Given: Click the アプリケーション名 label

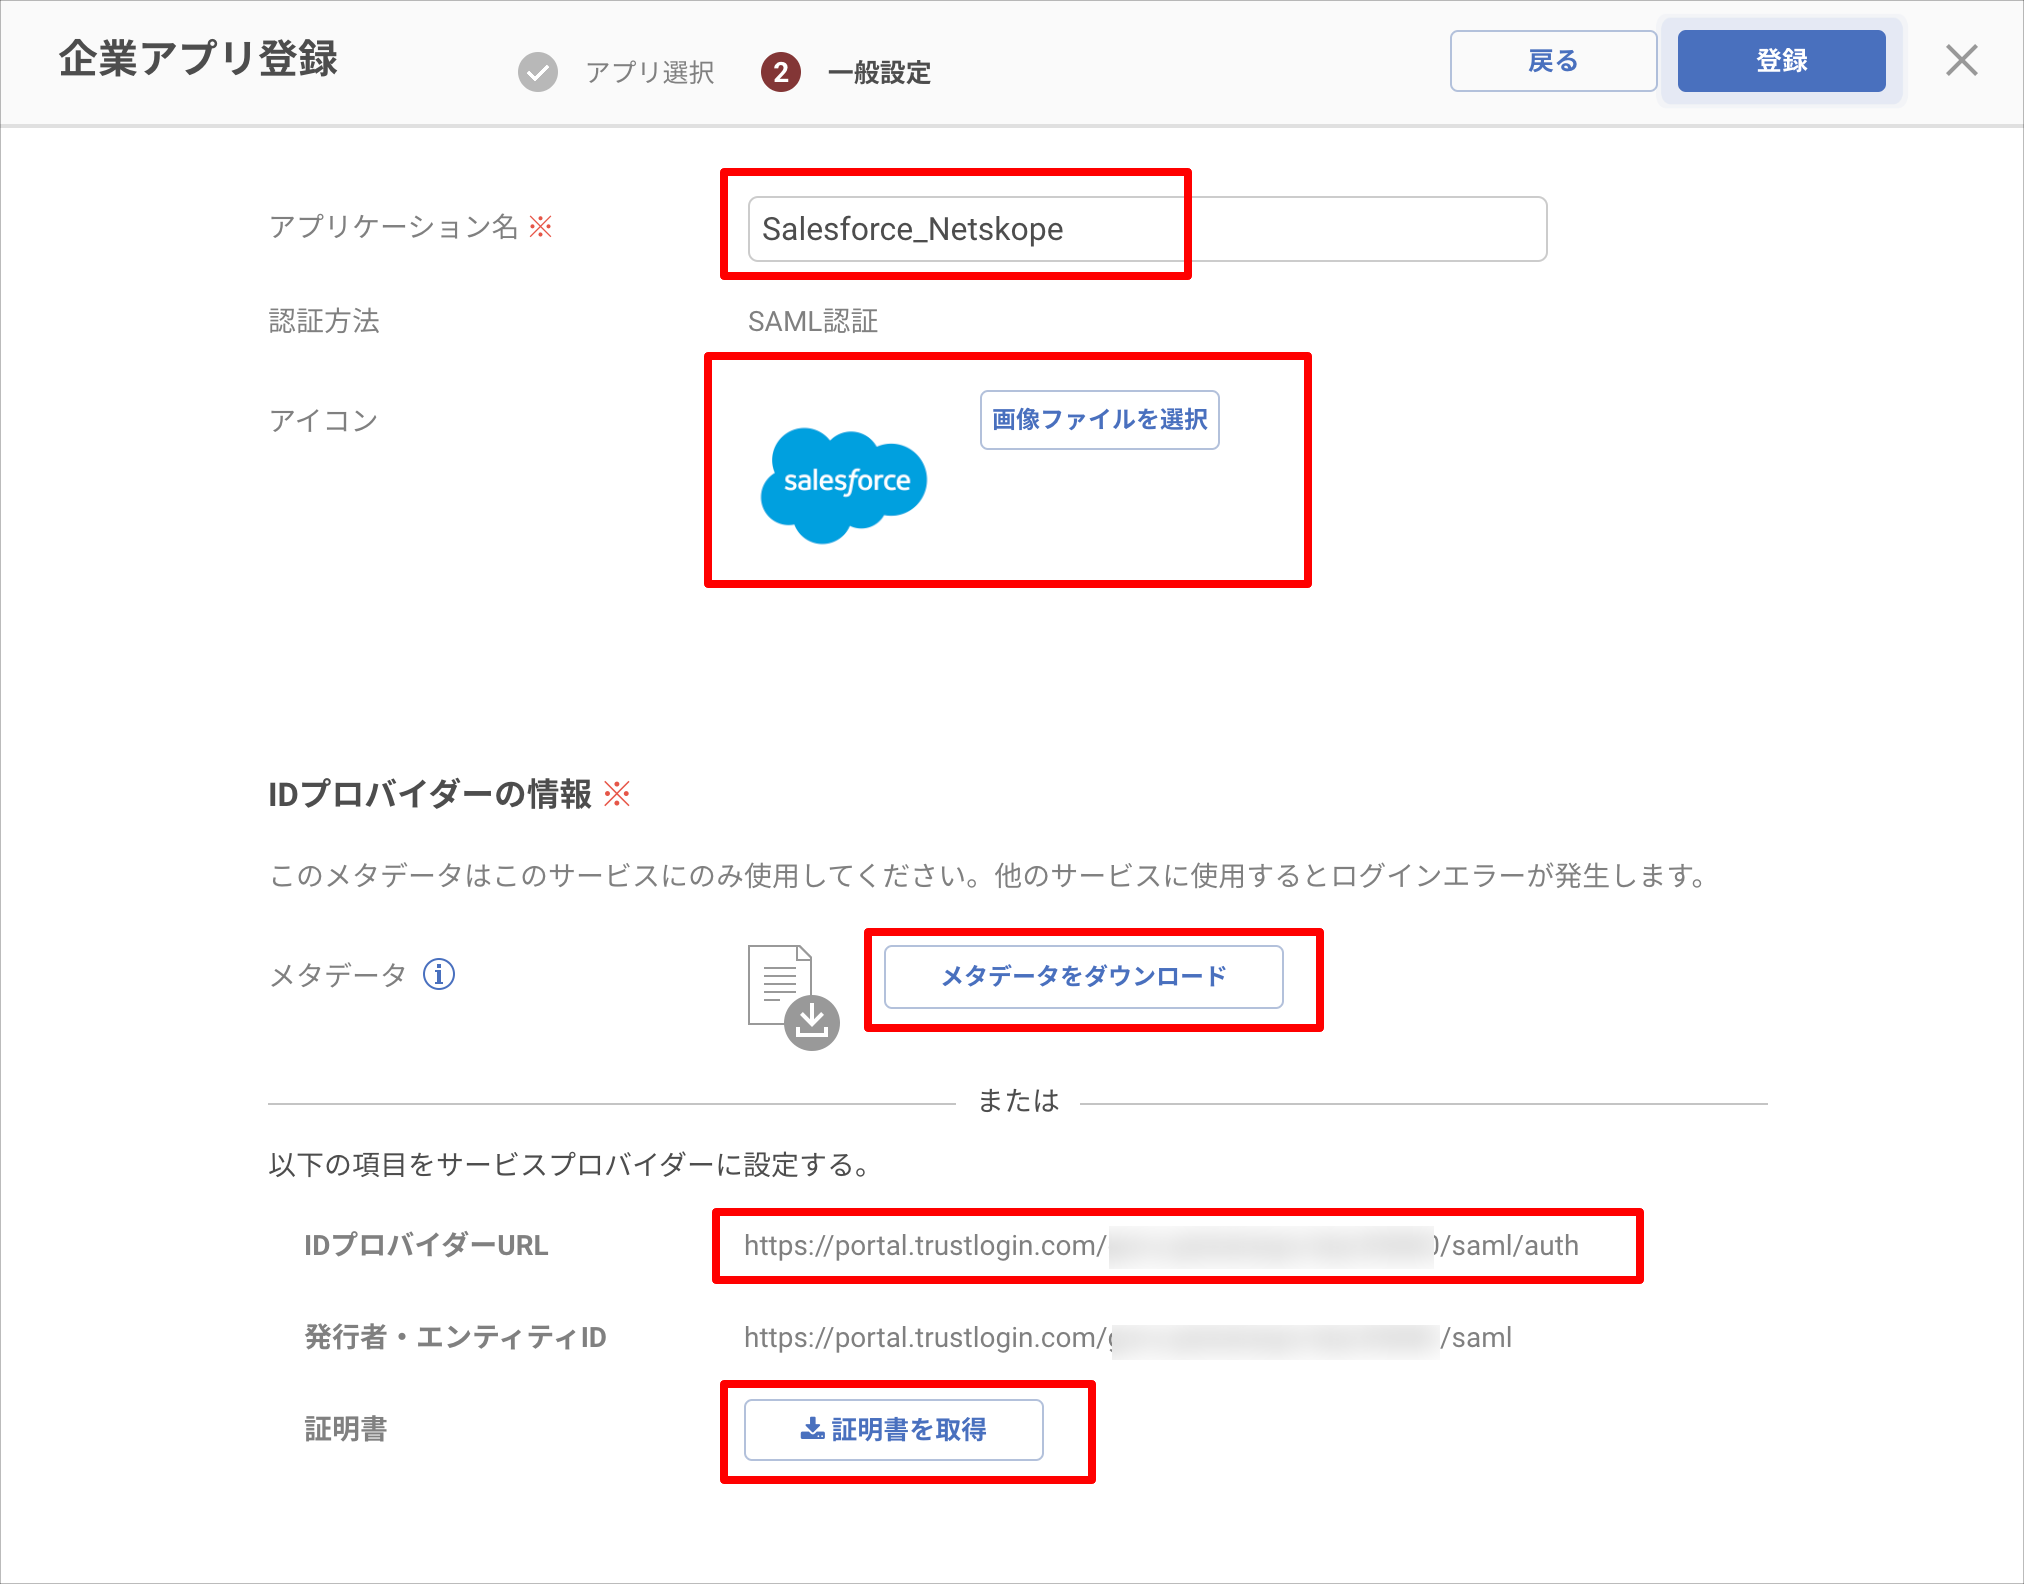Looking at the screenshot, I should point(394,227).
